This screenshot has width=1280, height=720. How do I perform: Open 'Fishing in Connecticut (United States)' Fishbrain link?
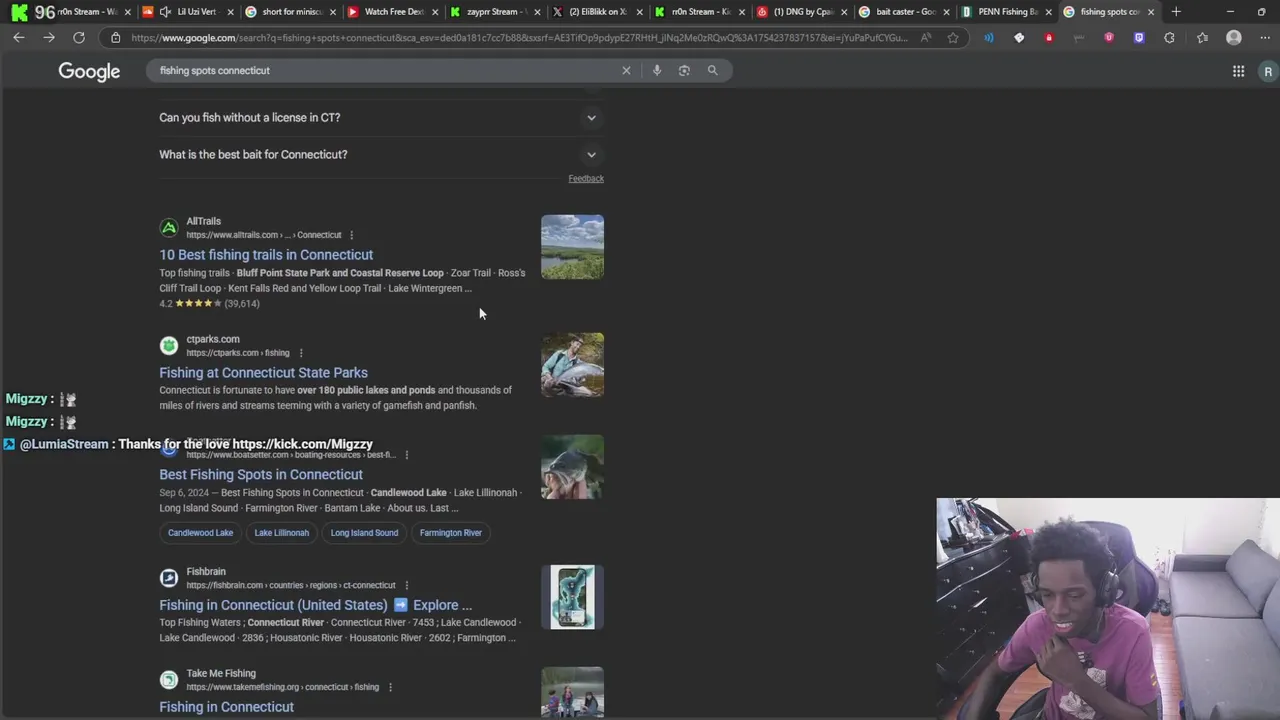coord(315,605)
